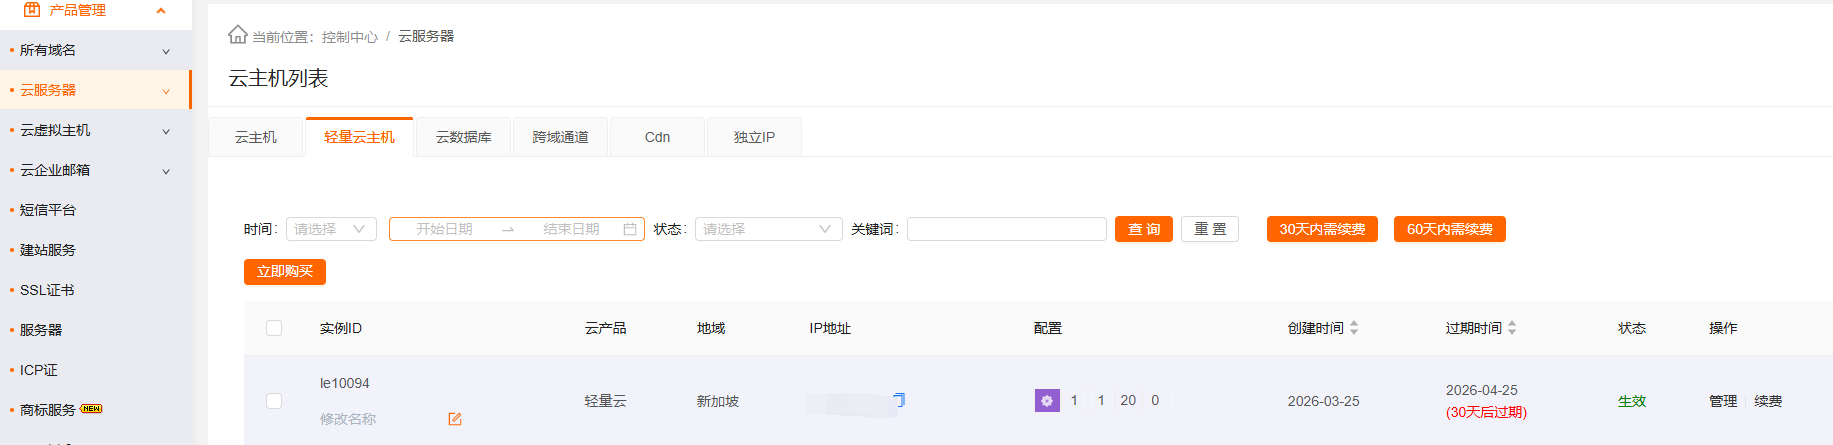Click the purple configuration gear icon
This screenshot has height=445, width=1833.
pyautogui.click(x=1046, y=401)
